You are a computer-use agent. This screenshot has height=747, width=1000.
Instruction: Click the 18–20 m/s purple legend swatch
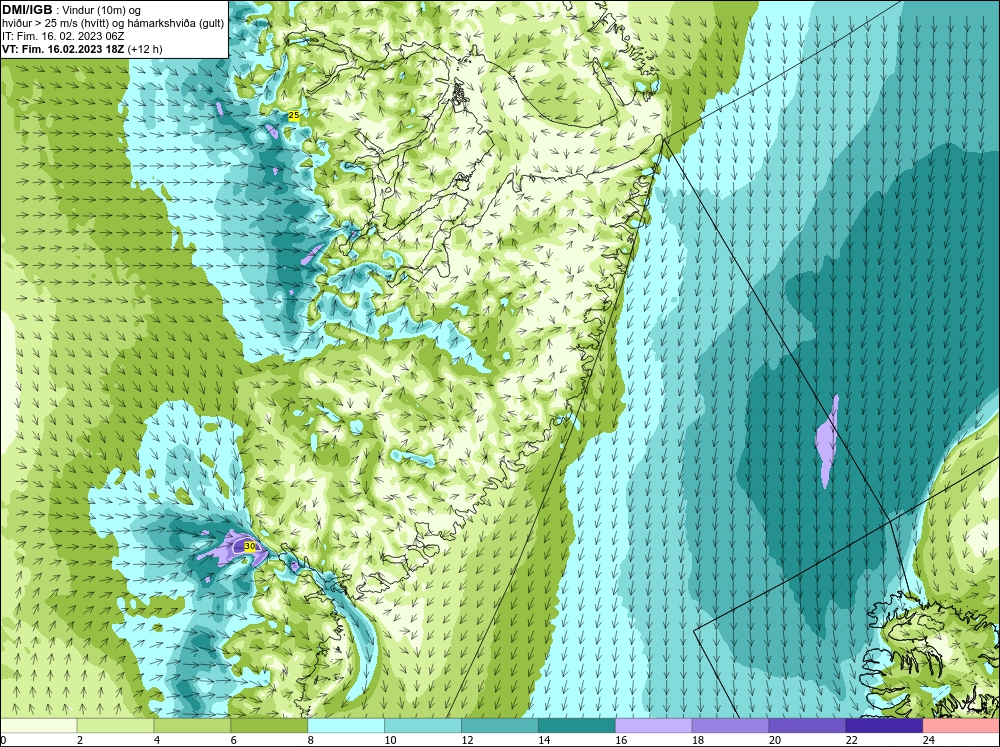pos(730,726)
